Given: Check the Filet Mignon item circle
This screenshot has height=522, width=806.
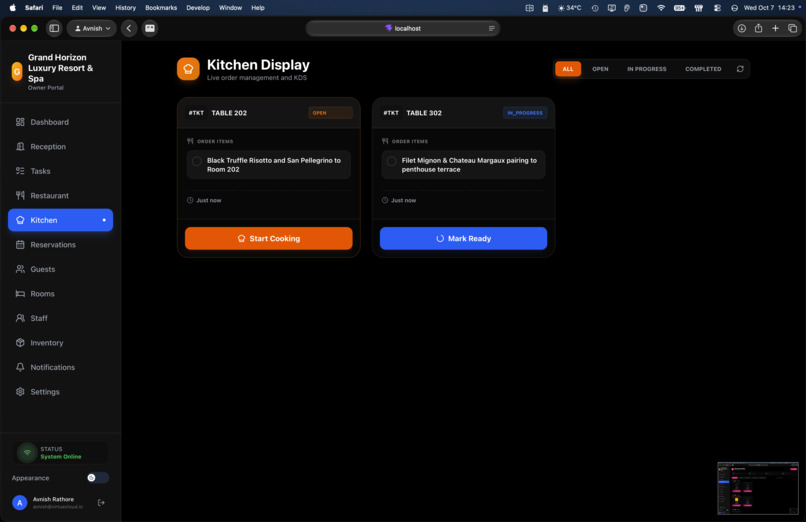Looking at the screenshot, I should 391,161.
